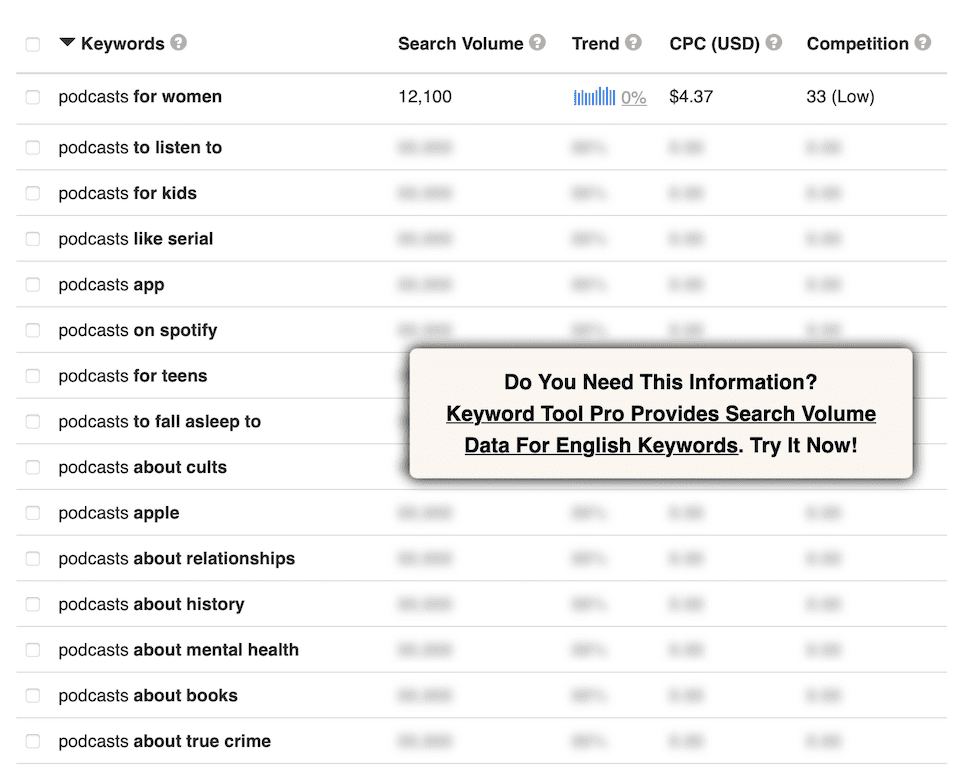960x767 pixels.
Task: Select the podcasts about books checkbox
Action: coord(32,695)
